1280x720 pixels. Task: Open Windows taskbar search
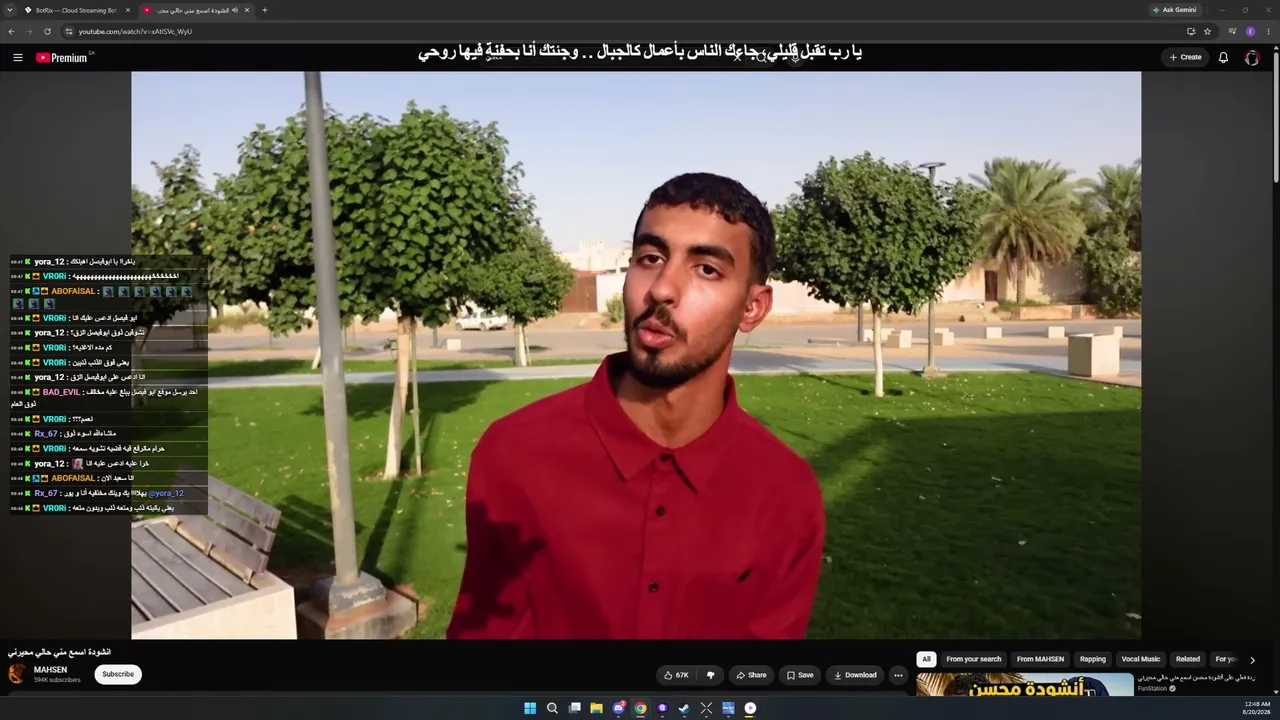click(x=552, y=708)
